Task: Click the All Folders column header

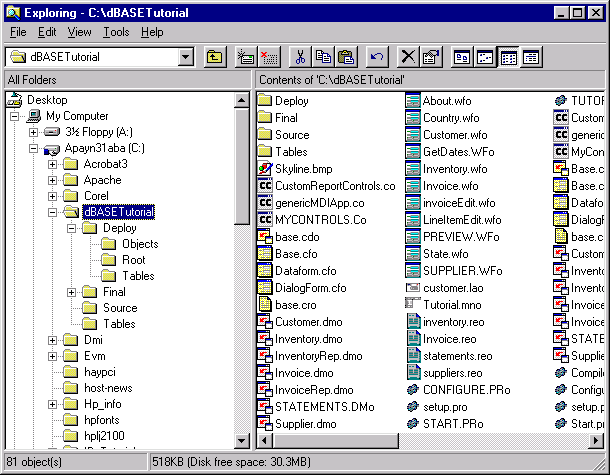Action: [128, 80]
